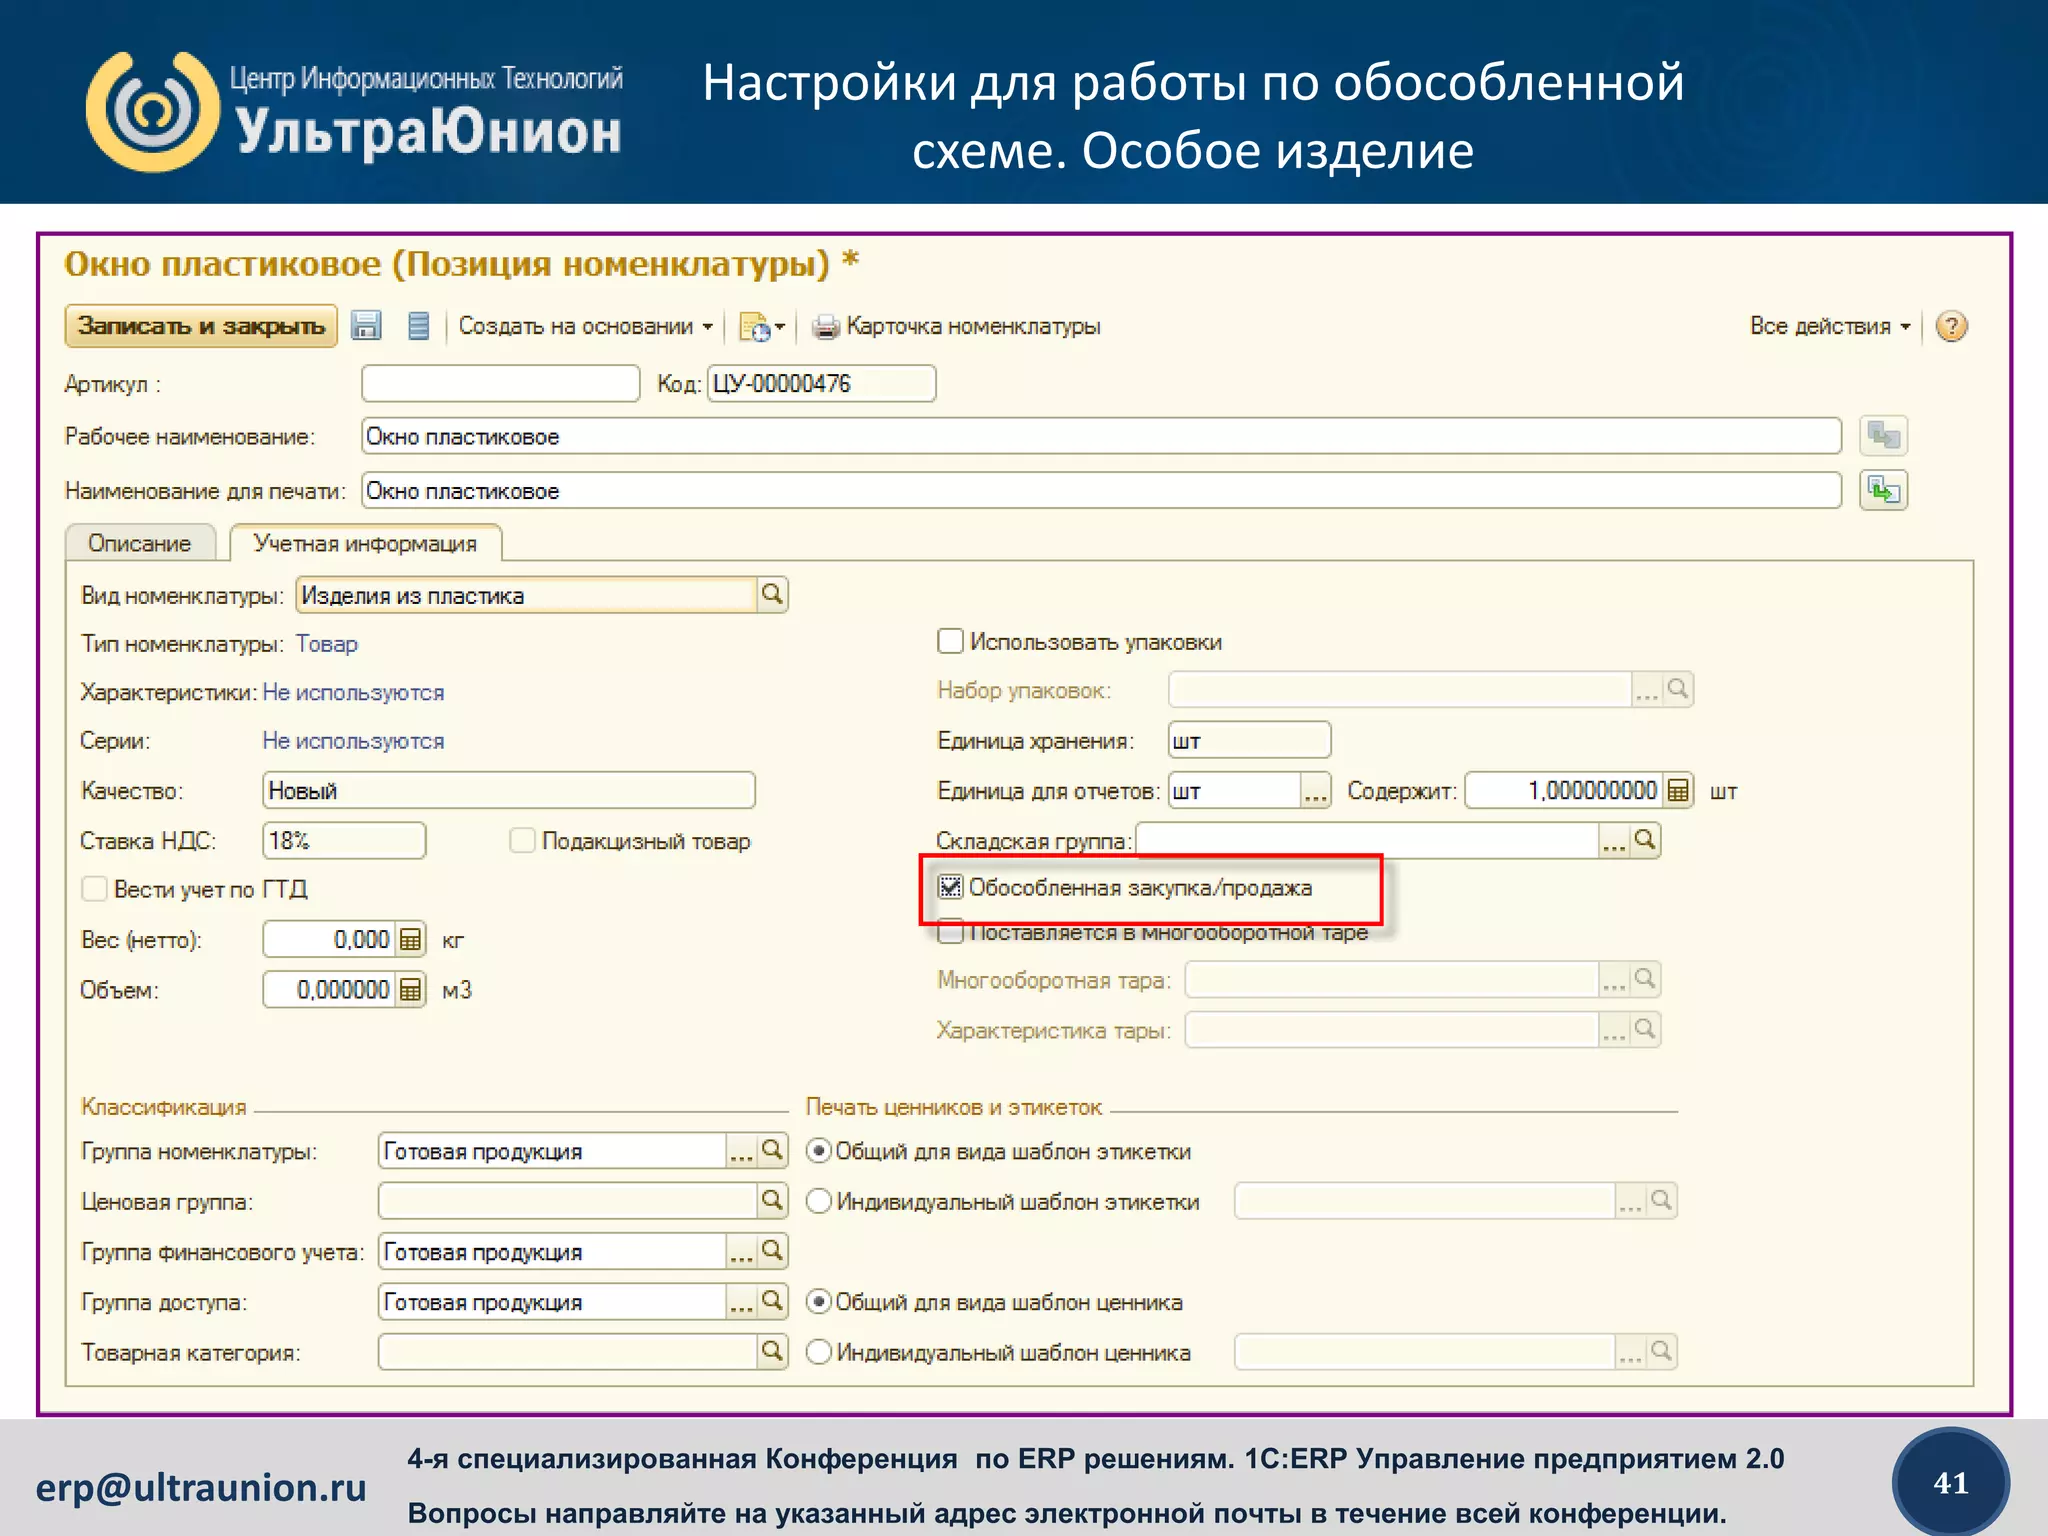Click ellipsis selector in Группа финансового учета
The height and width of the screenshot is (1536, 2048).
click(741, 1251)
